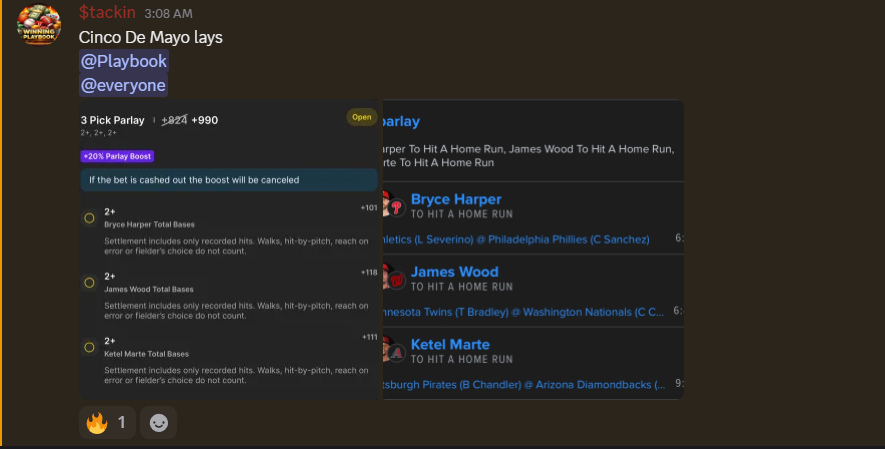885x449 pixels.
Task: Open the add reaction smiley button
Action: click(159, 422)
